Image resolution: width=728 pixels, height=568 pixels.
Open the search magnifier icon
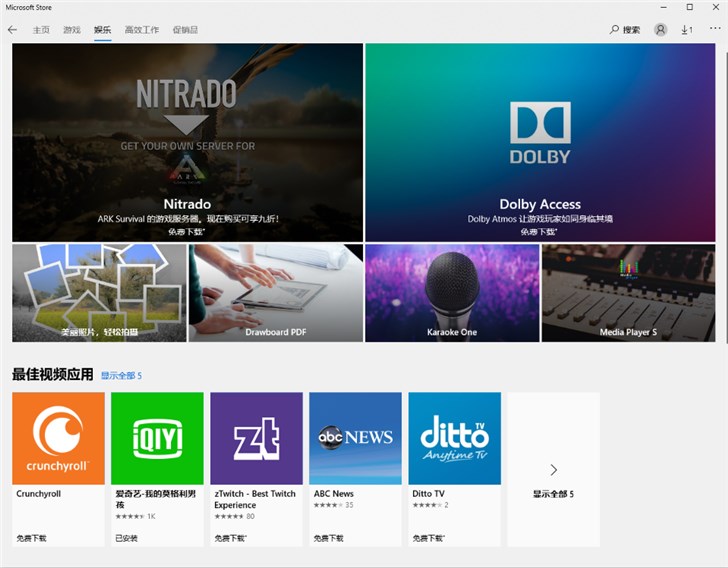tap(614, 30)
